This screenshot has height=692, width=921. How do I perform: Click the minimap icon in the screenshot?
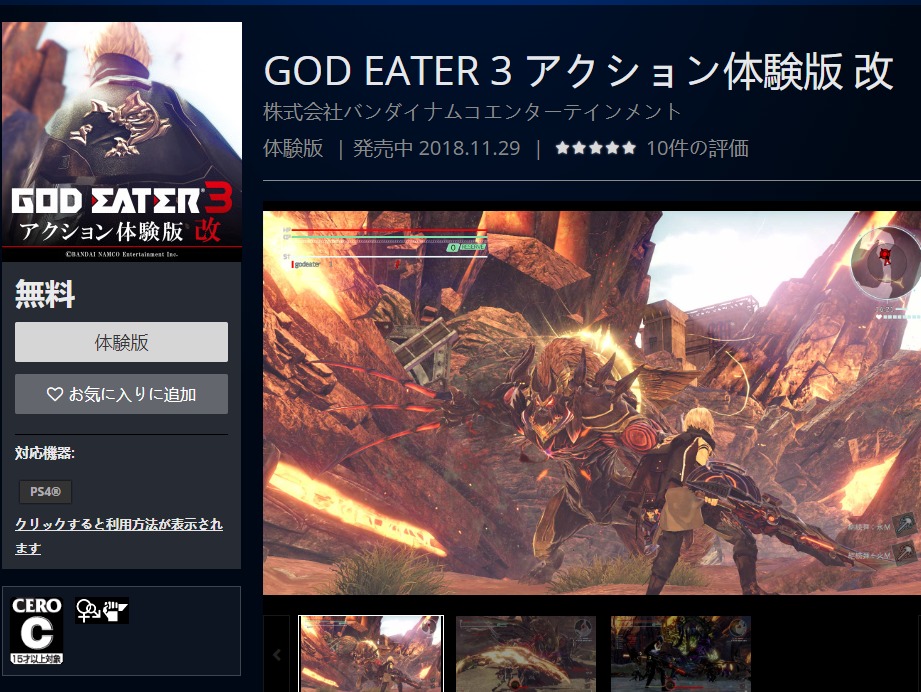[885, 263]
